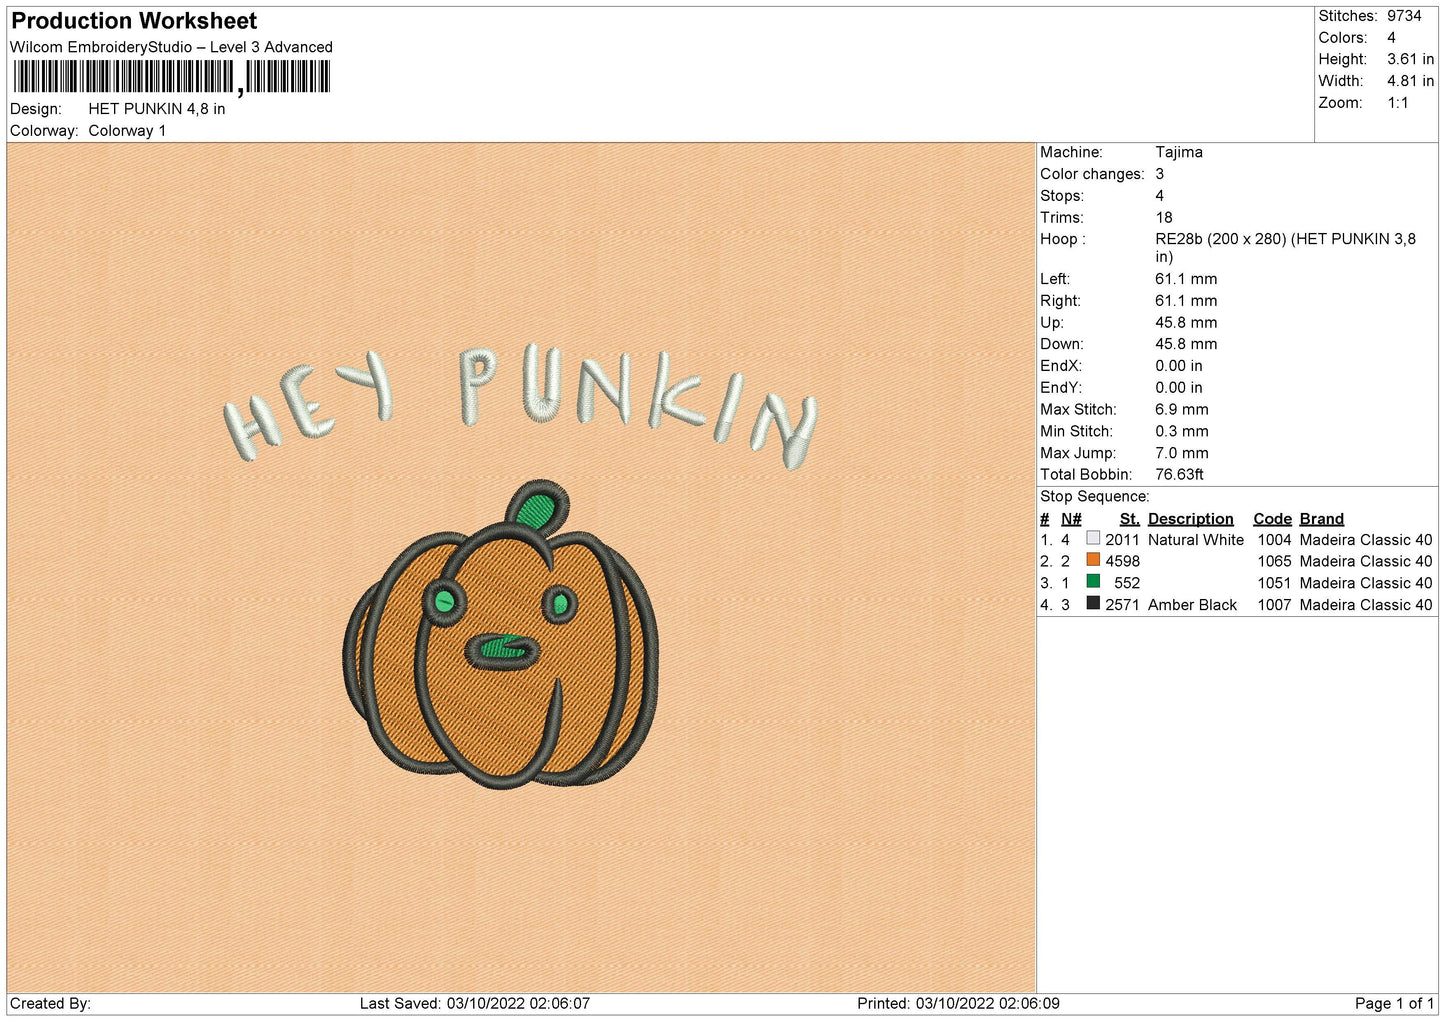Click the orange swatch for code 1065
The image size is (1445, 1021).
[x=1093, y=560]
